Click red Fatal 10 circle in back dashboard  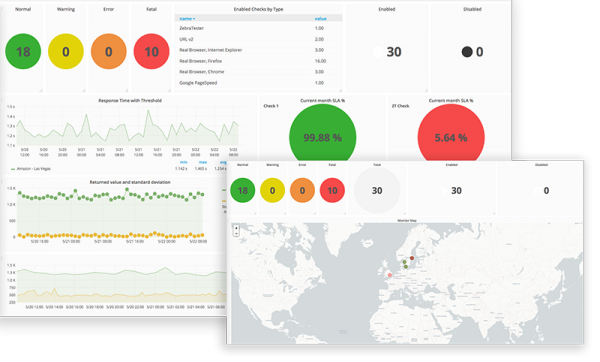[x=152, y=51]
